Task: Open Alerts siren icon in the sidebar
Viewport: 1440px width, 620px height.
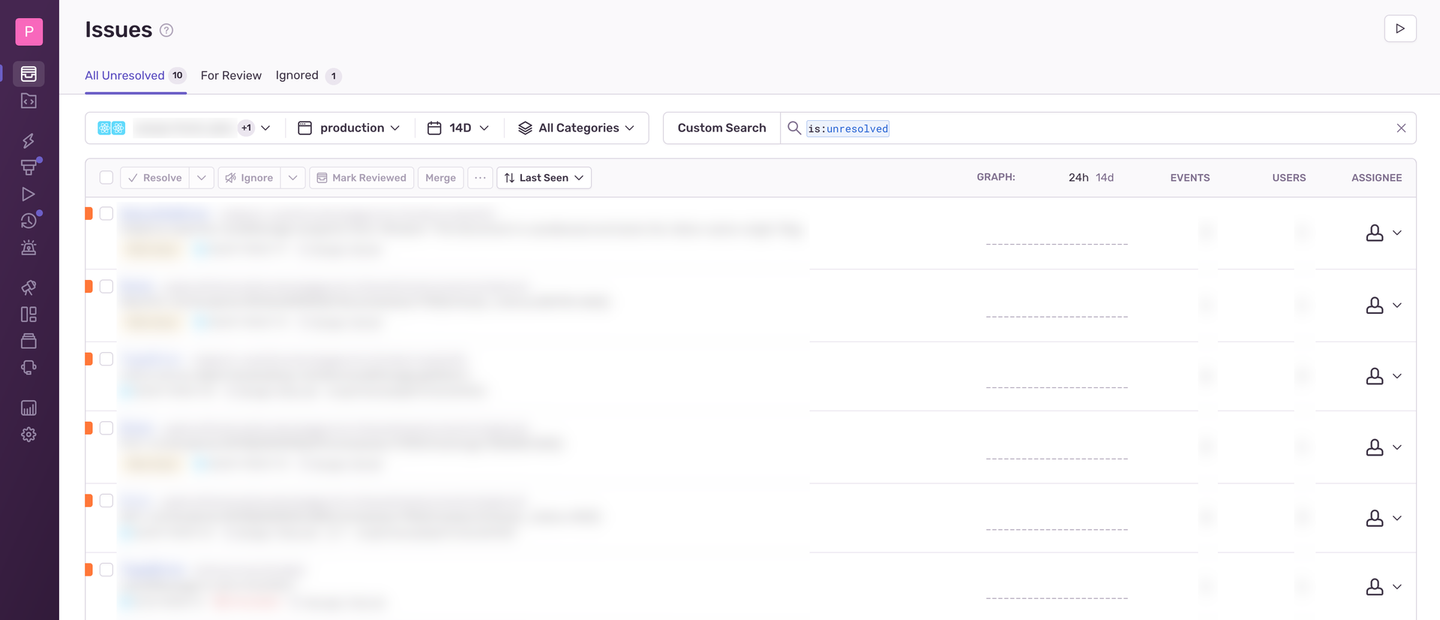Action: pos(29,247)
